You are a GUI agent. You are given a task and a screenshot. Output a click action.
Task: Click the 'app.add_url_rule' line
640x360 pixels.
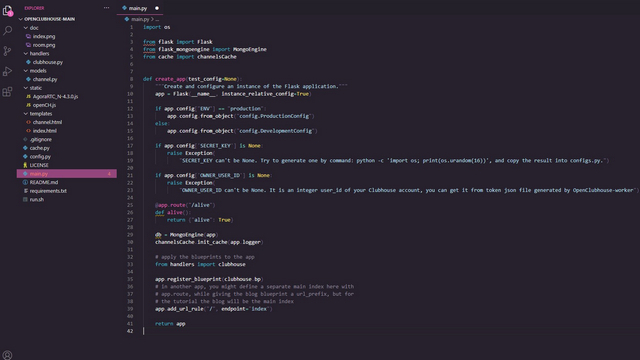[213, 309]
